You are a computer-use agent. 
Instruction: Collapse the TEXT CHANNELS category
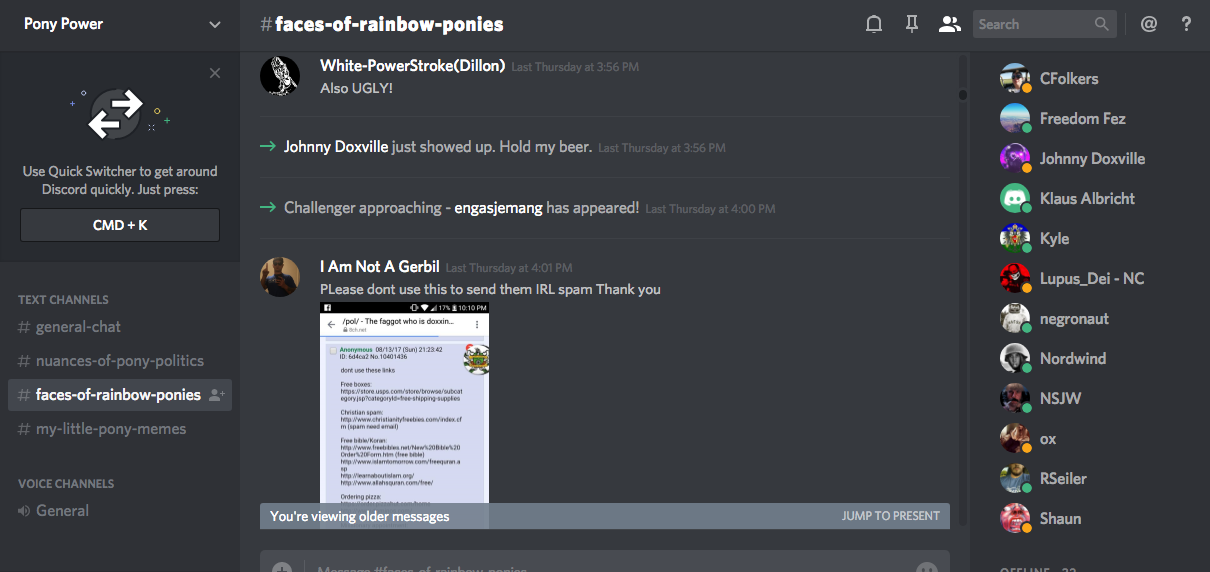[x=63, y=300]
